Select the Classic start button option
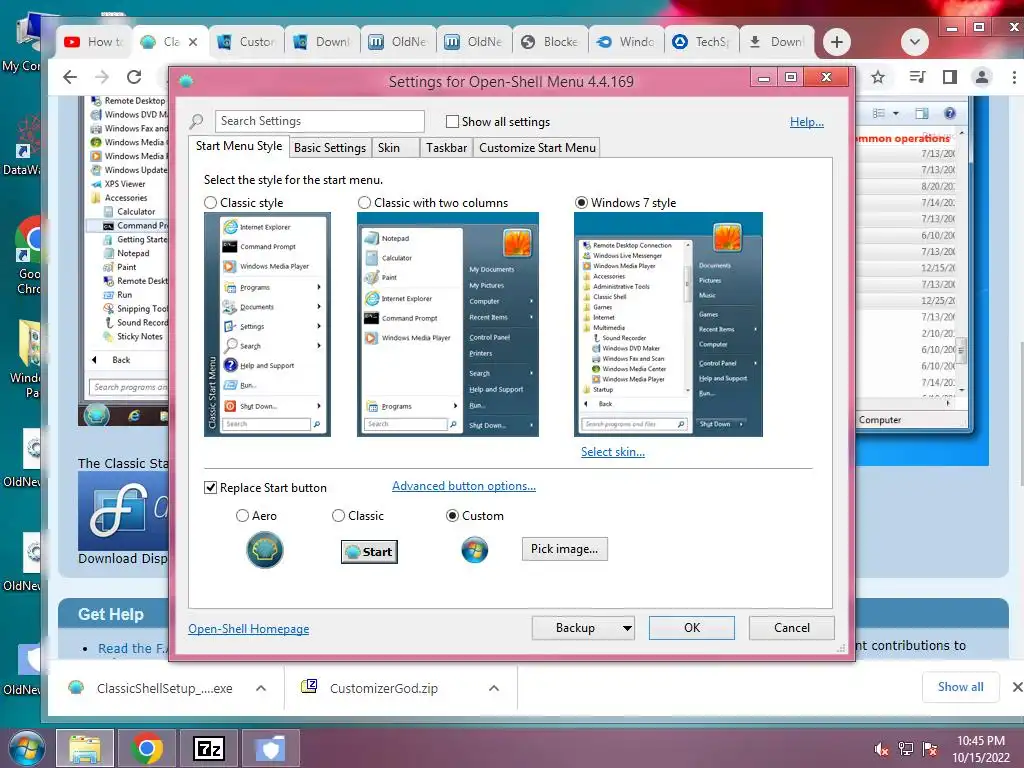Image resolution: width=1024 pixels, height=768 pixels. click(x=338, y=516)
